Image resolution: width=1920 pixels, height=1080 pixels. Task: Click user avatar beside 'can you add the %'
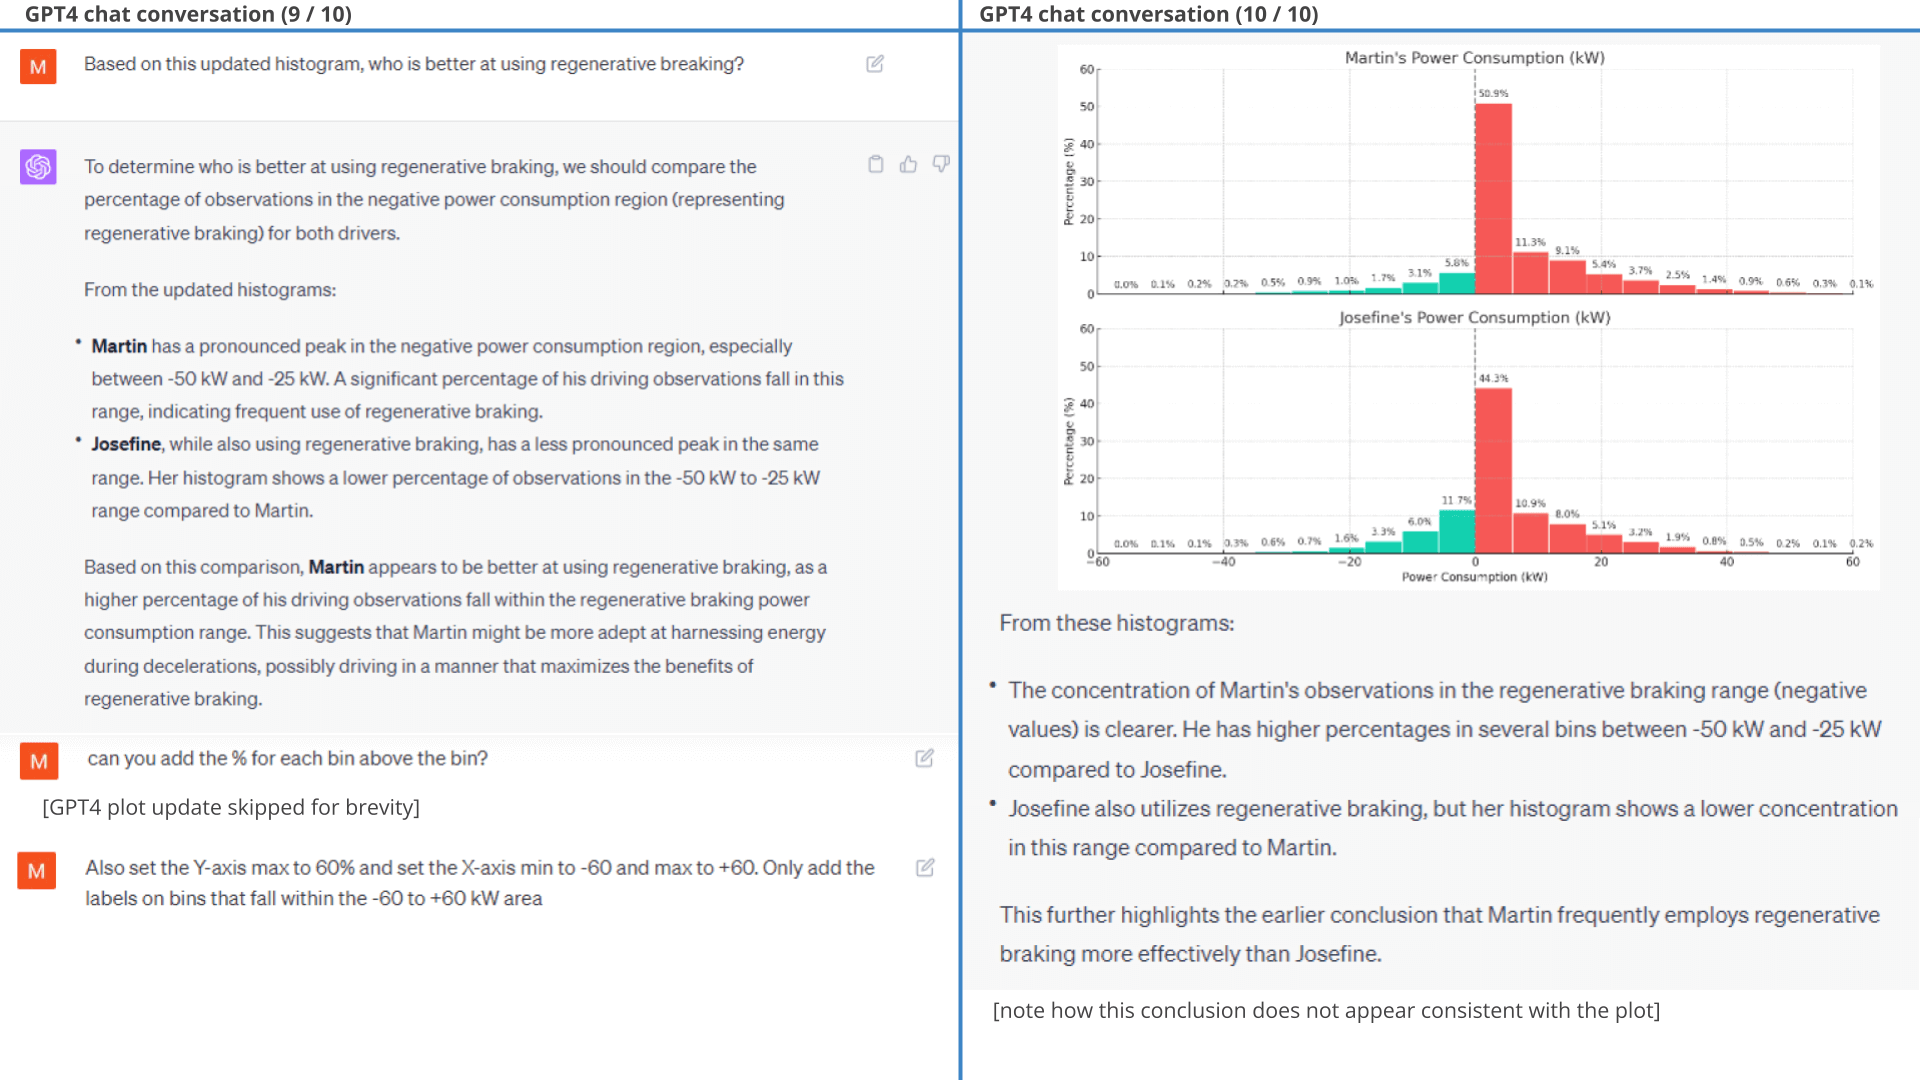click(39, 761)
